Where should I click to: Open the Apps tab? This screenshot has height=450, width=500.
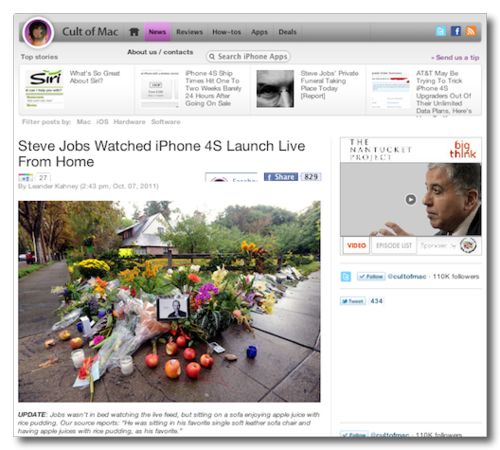(x=259, y=32)
